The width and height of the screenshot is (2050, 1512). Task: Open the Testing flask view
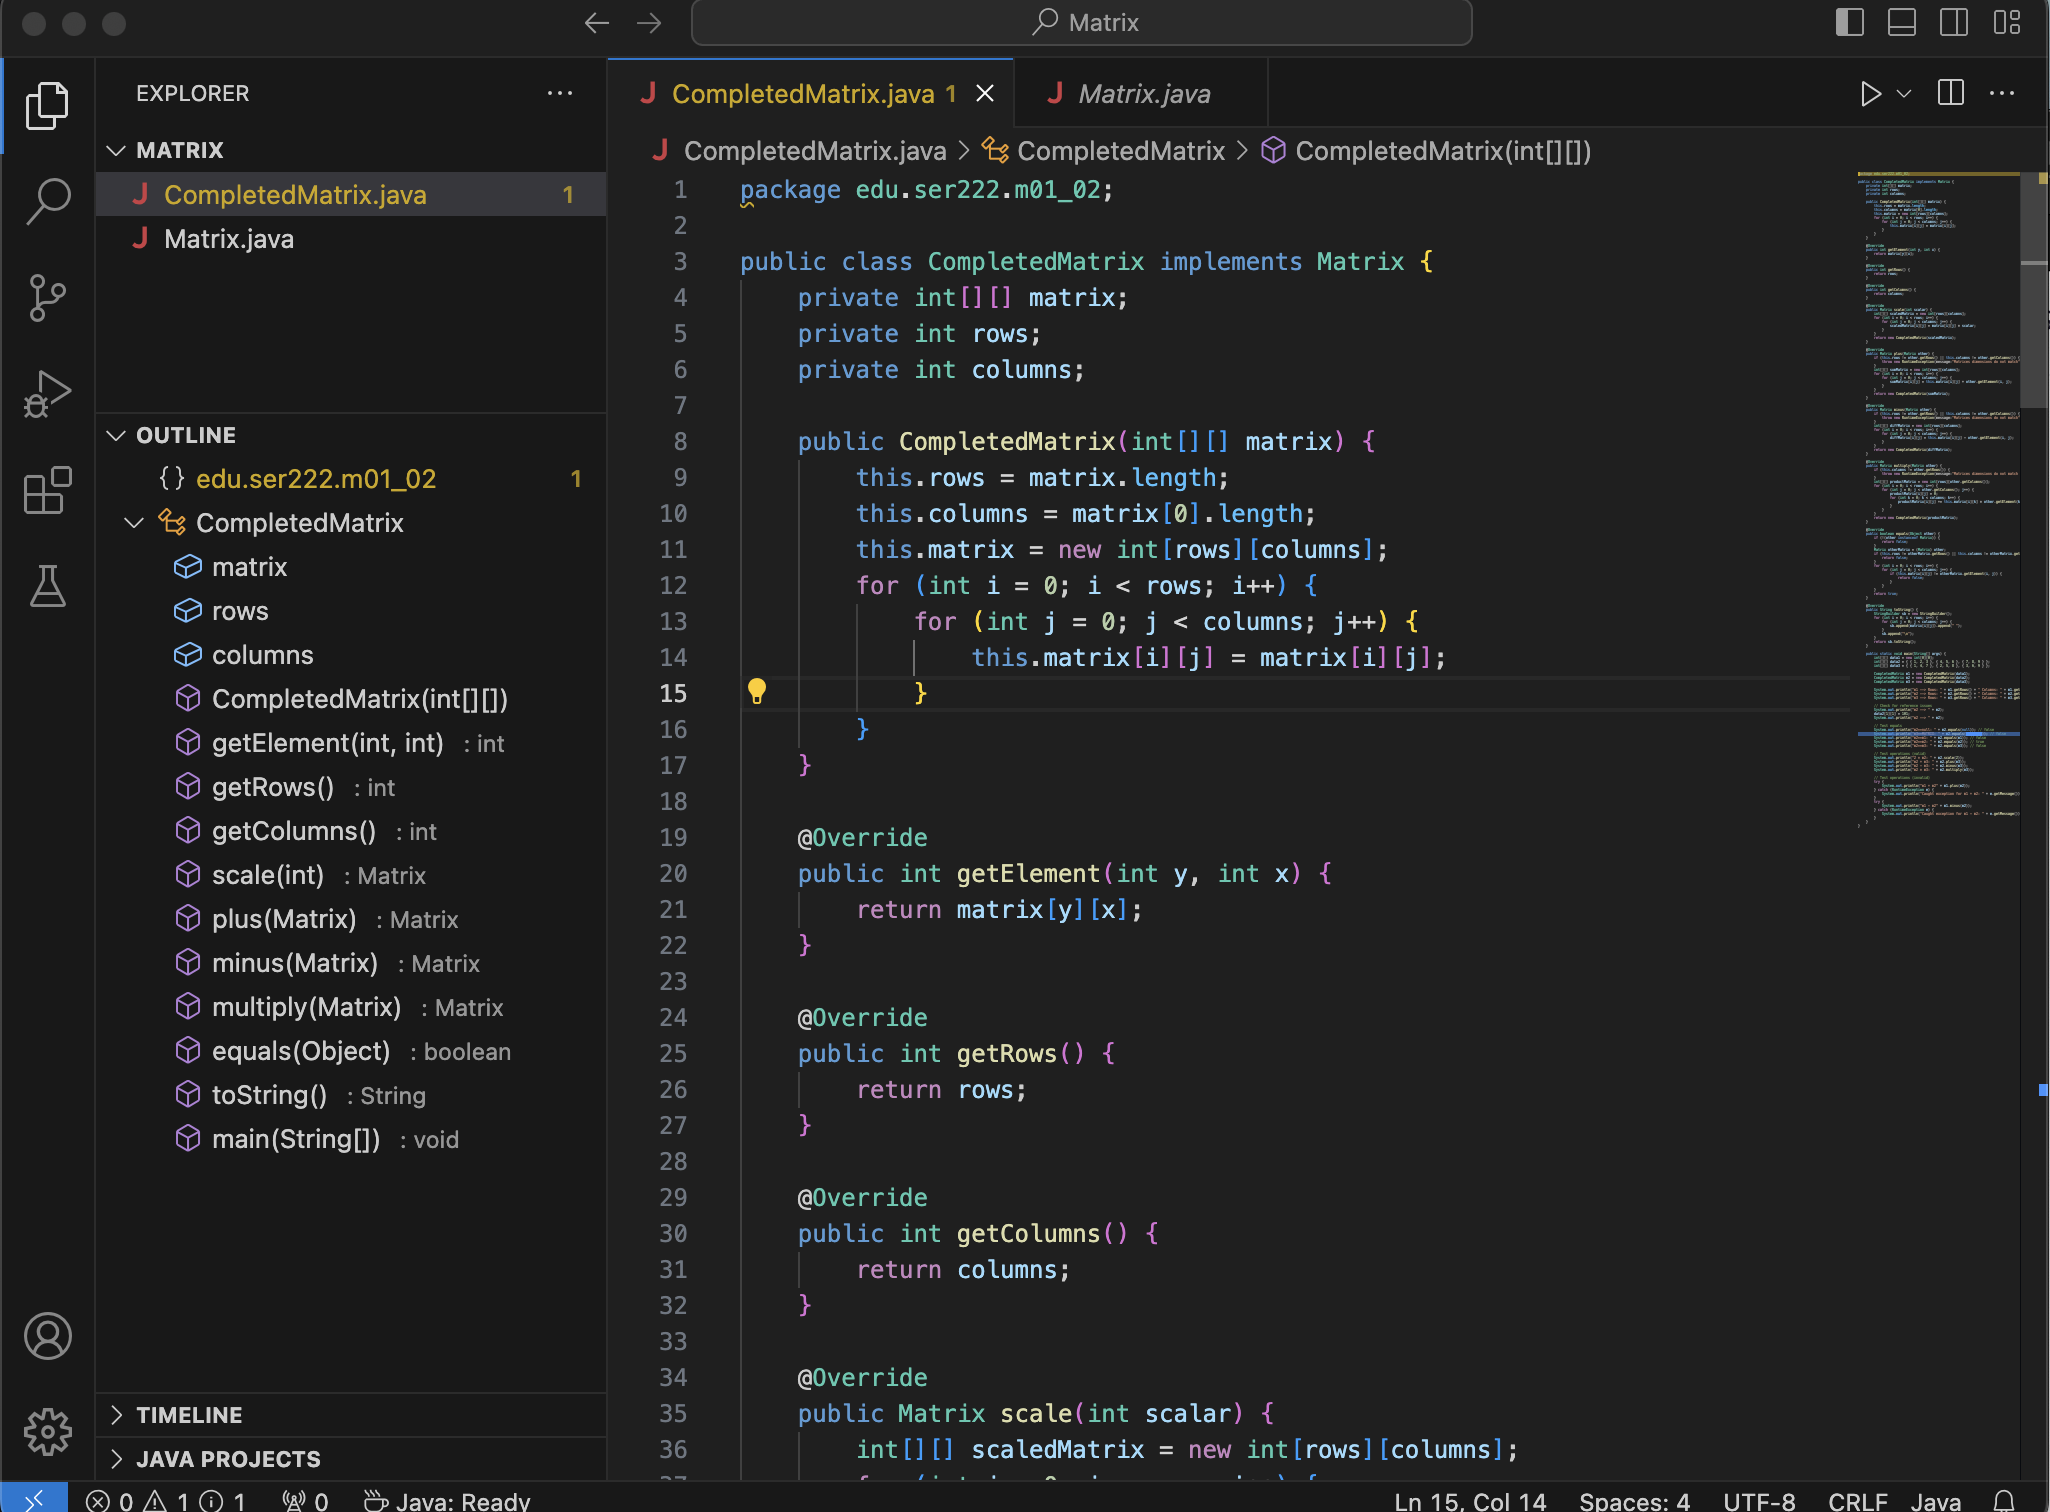[47, 587]
